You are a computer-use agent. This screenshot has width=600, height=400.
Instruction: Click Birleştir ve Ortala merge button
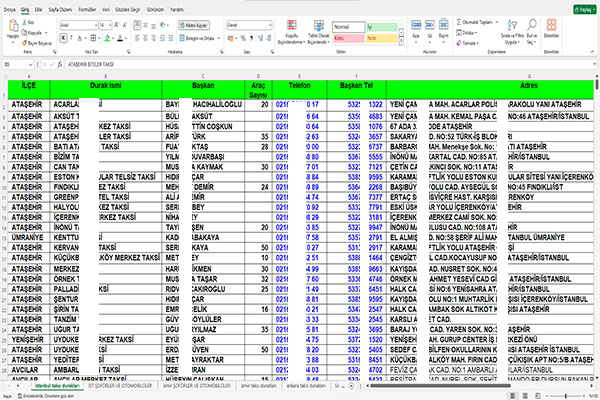tap(197, 38)
